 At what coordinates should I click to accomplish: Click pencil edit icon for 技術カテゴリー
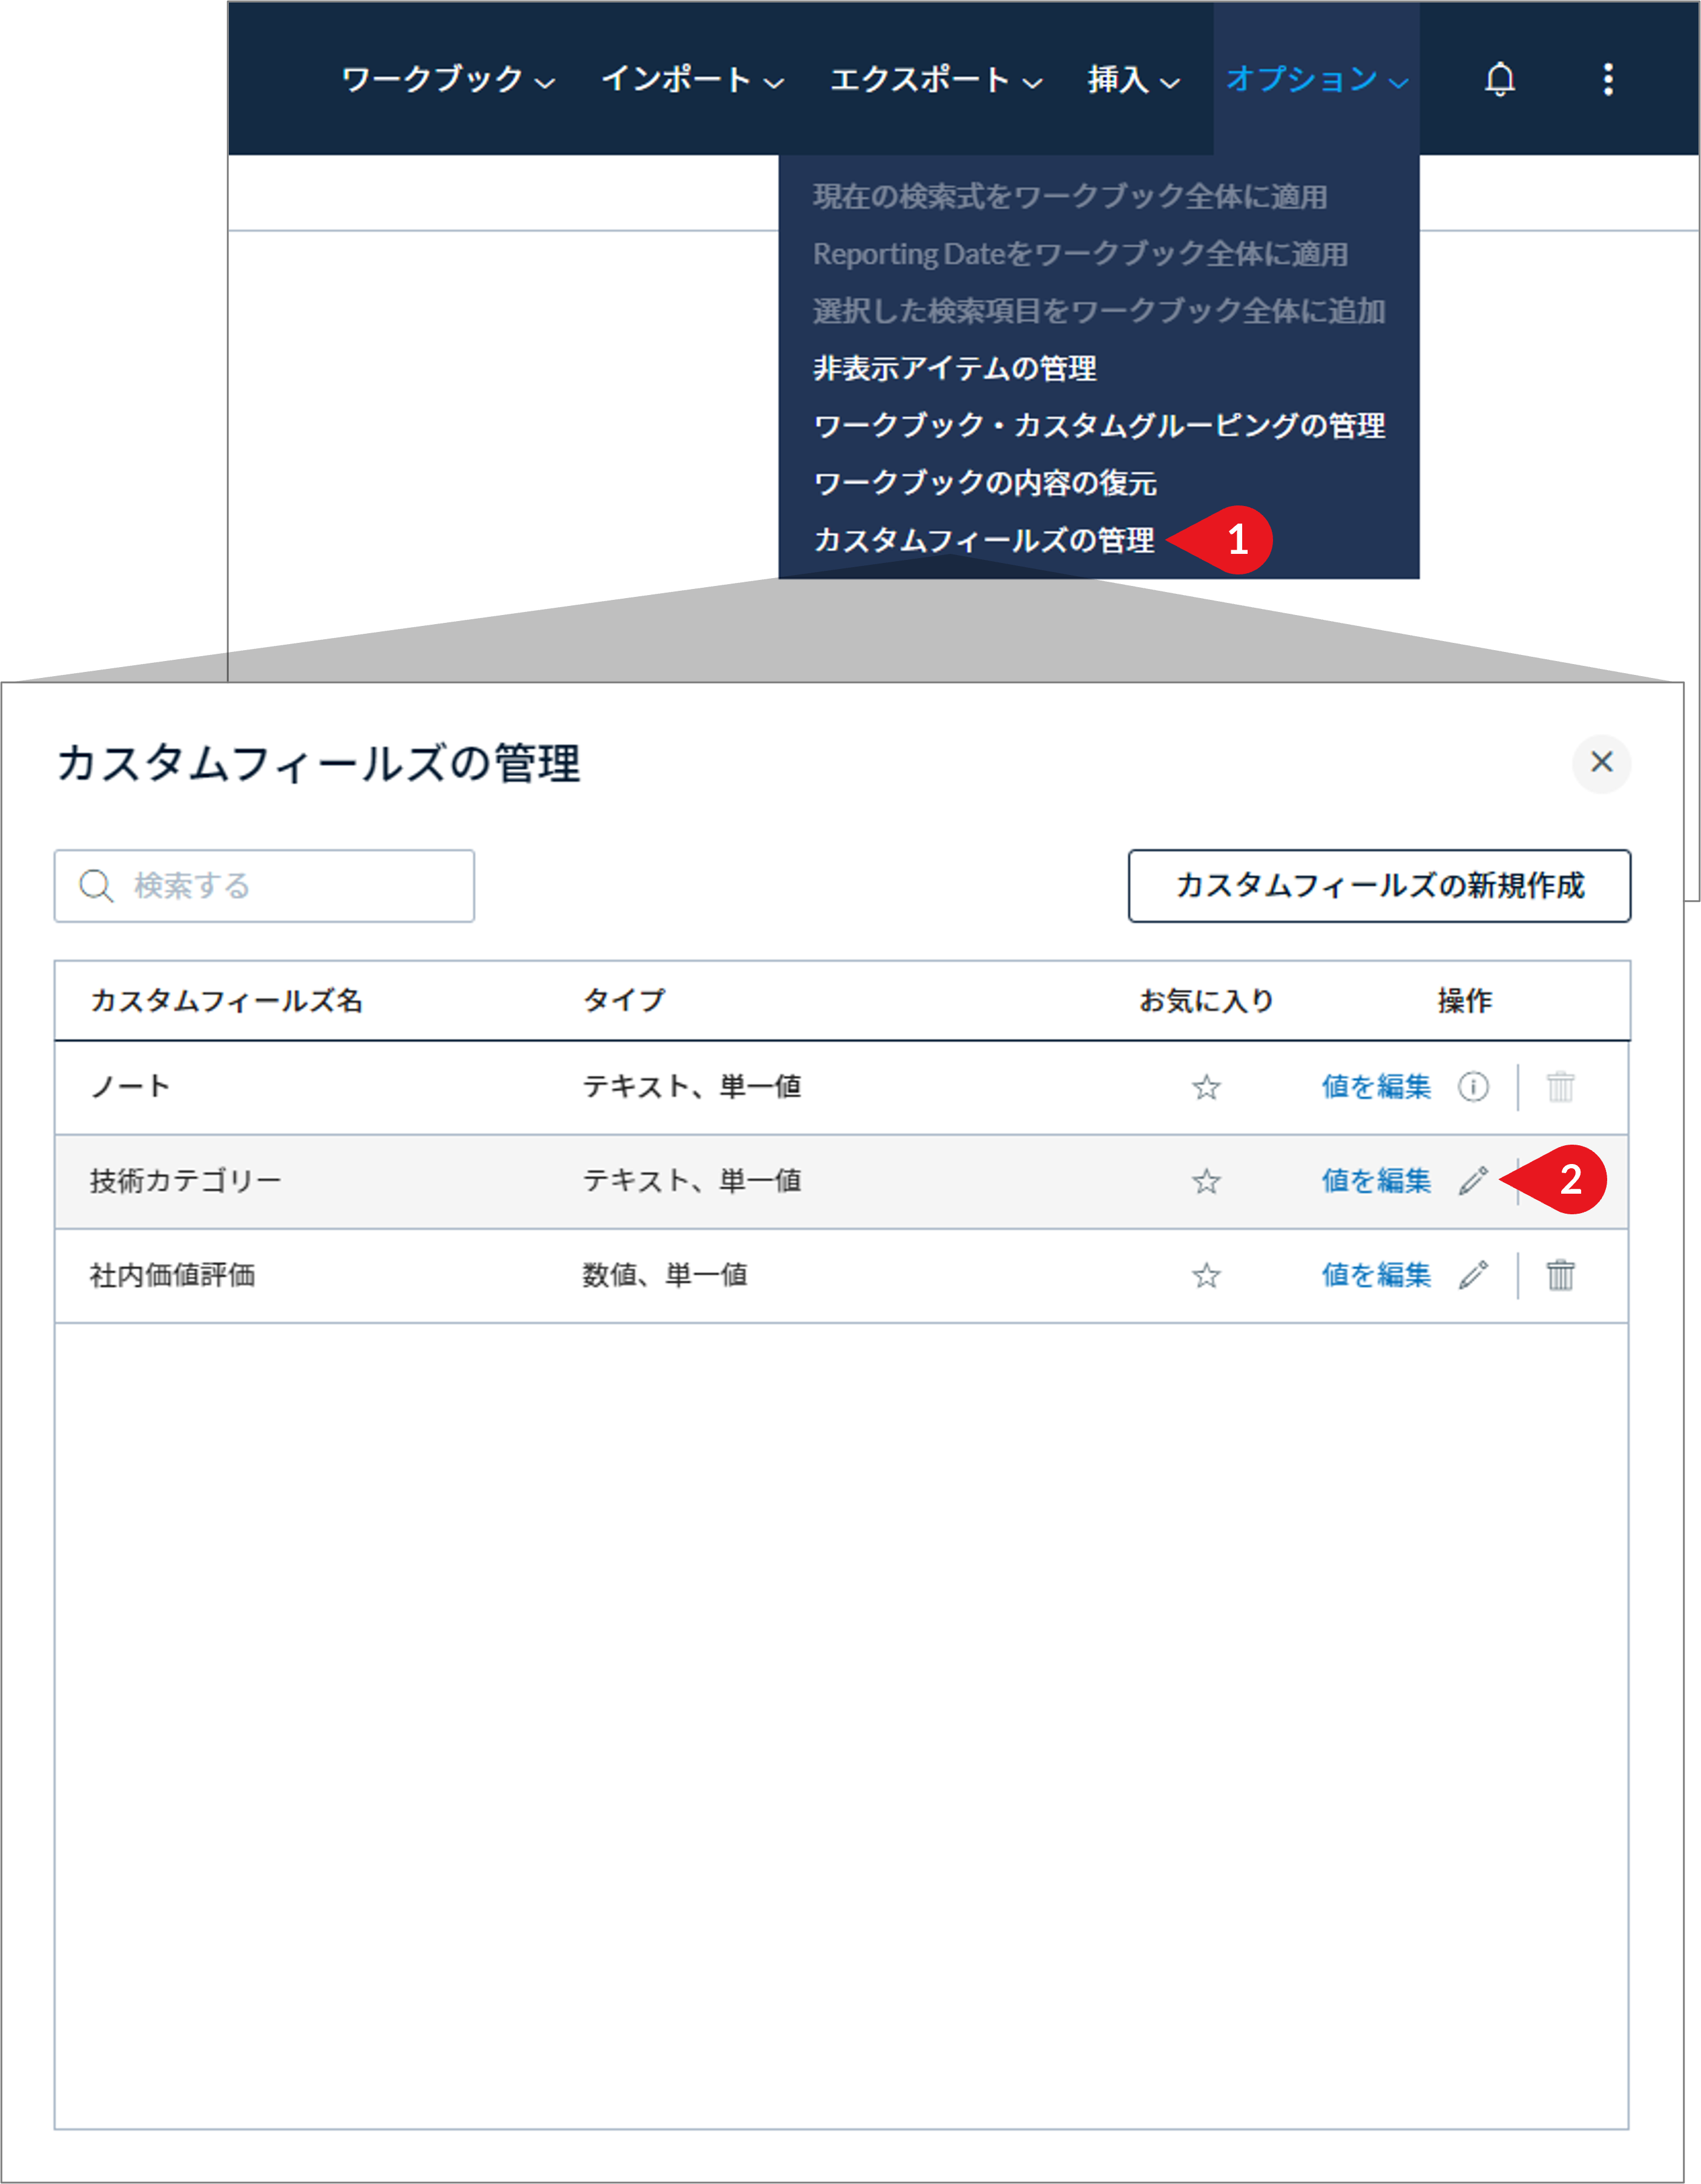[x=1473, y=1181]
